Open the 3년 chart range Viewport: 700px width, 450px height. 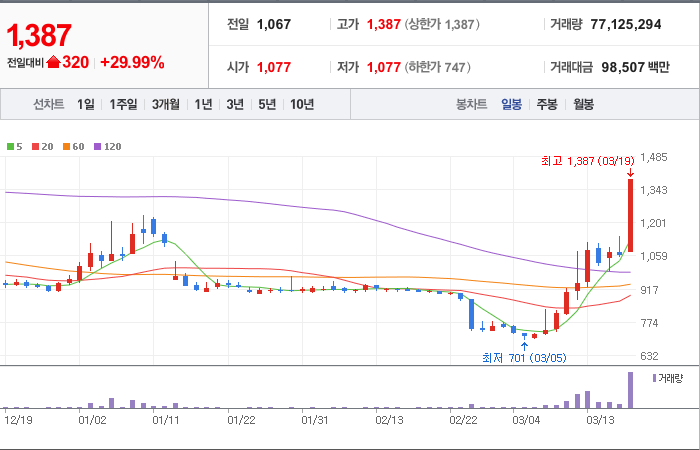[x=235, y=104]
